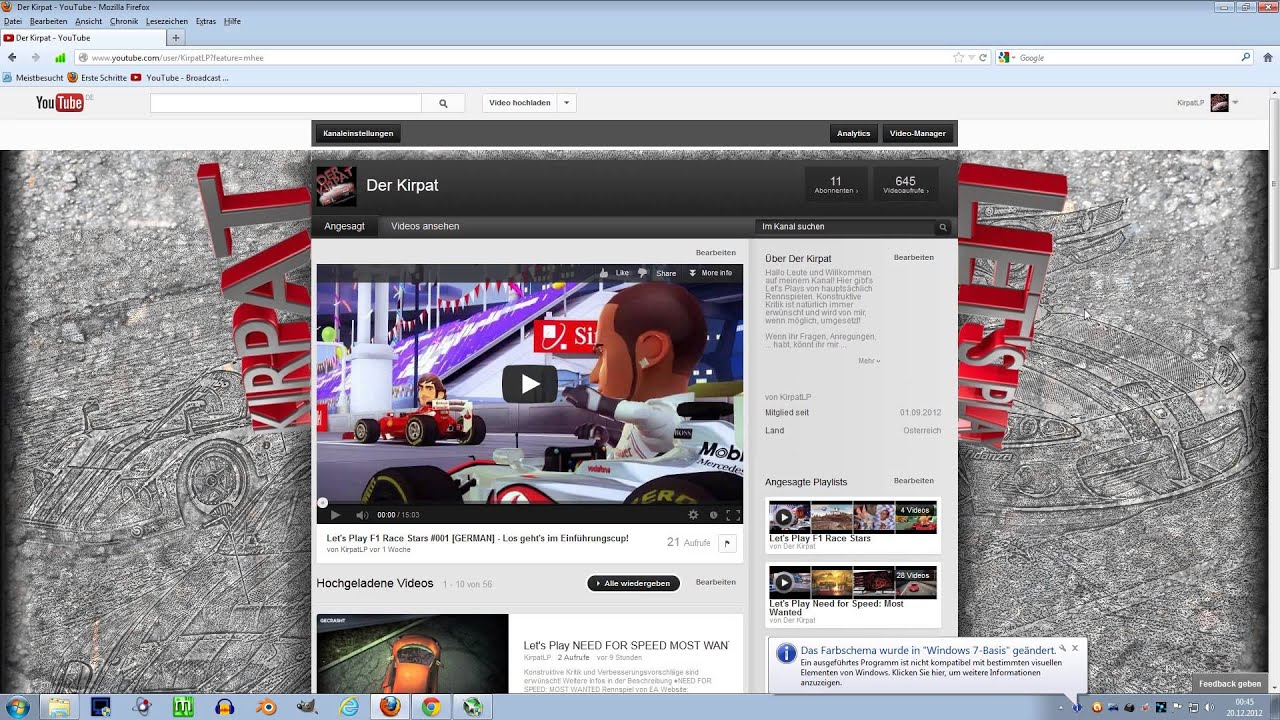The width and height of the screenshot is (1280, 720).
Task: Open the Let's Play F1 Race Stars playlist thumbnail
Action: pos(853,517)
